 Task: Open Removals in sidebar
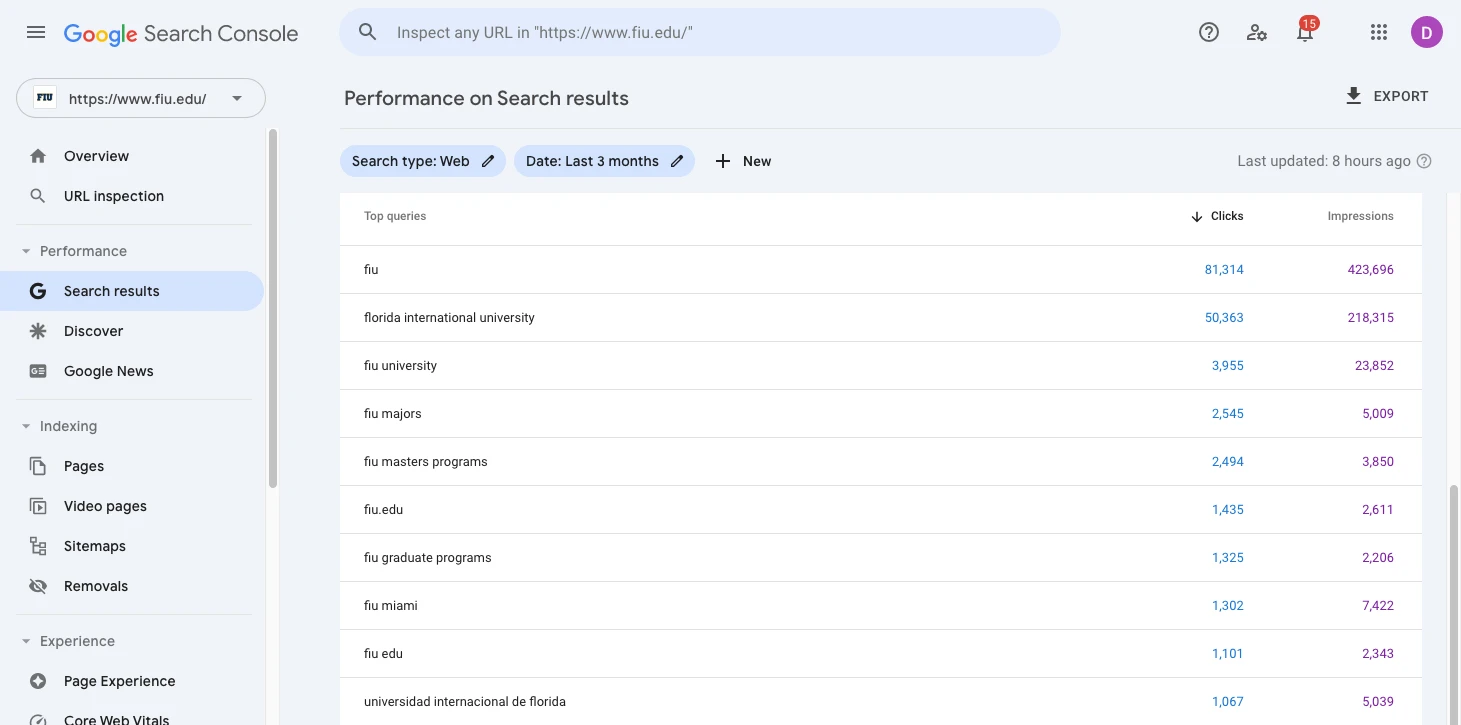[96, 586]
